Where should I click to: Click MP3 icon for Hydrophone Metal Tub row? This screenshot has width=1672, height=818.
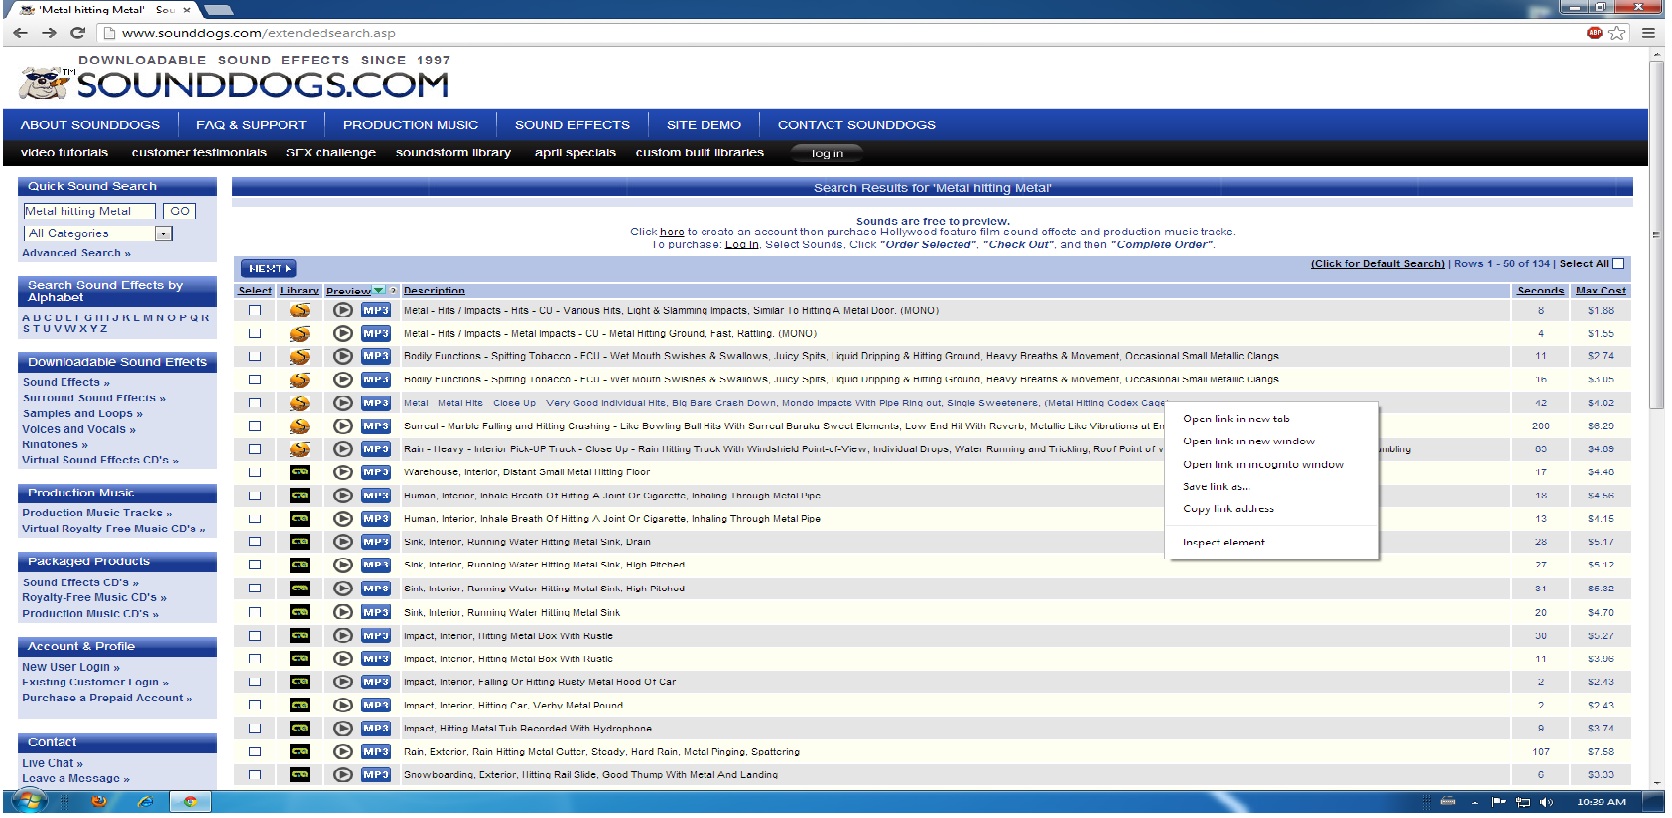(376, 728)
